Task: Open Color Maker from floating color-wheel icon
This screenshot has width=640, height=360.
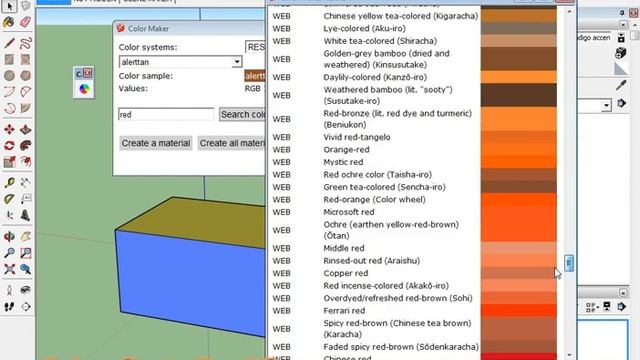Action: tap(84, 89)
